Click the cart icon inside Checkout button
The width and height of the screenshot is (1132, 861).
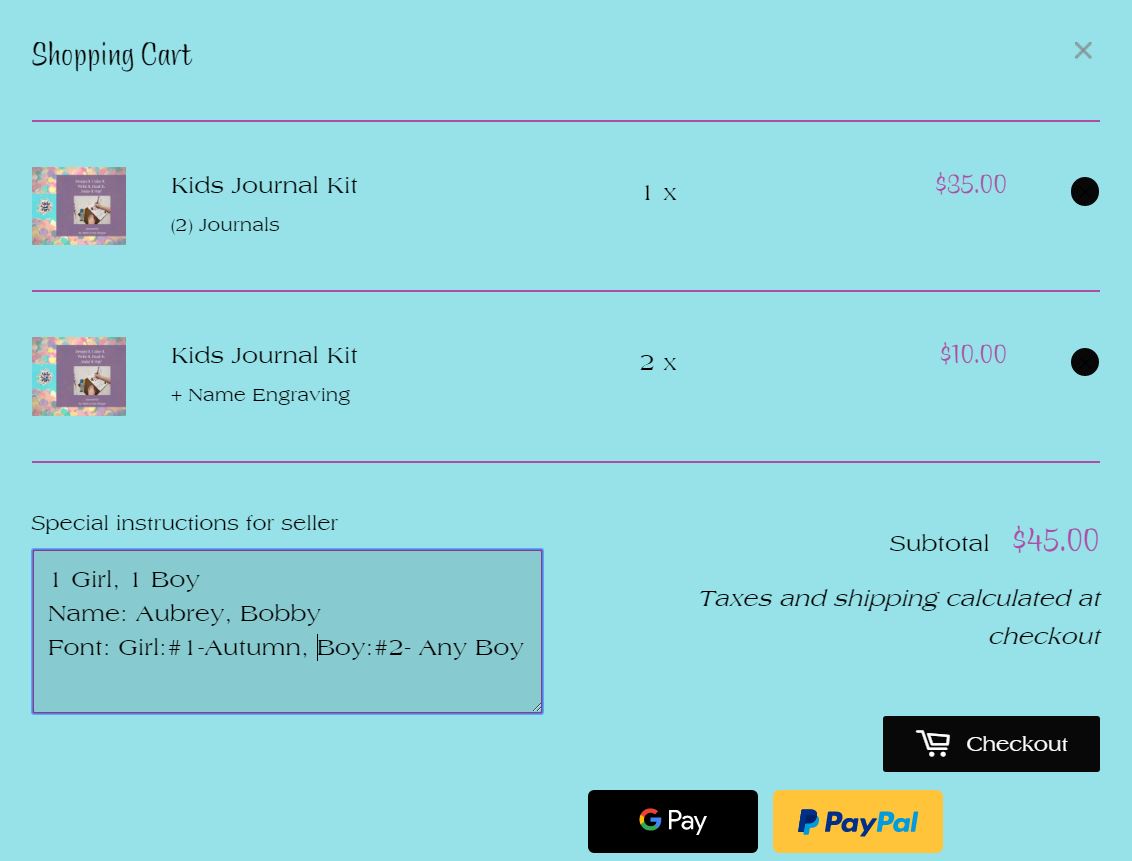click(933, 743)
